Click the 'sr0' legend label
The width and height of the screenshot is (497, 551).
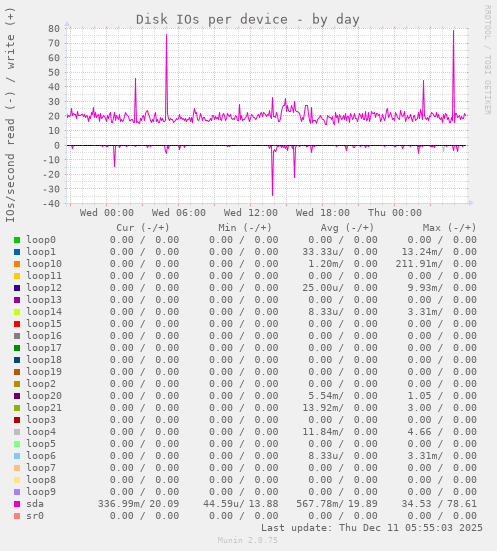(35, 516)
